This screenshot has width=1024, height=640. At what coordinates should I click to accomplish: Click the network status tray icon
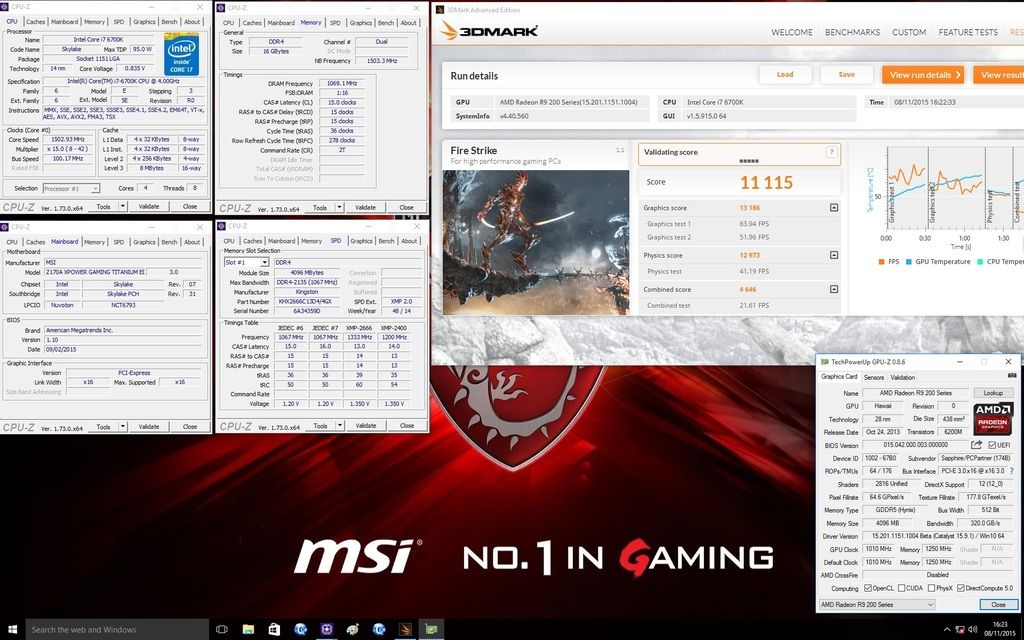[959, 630]
